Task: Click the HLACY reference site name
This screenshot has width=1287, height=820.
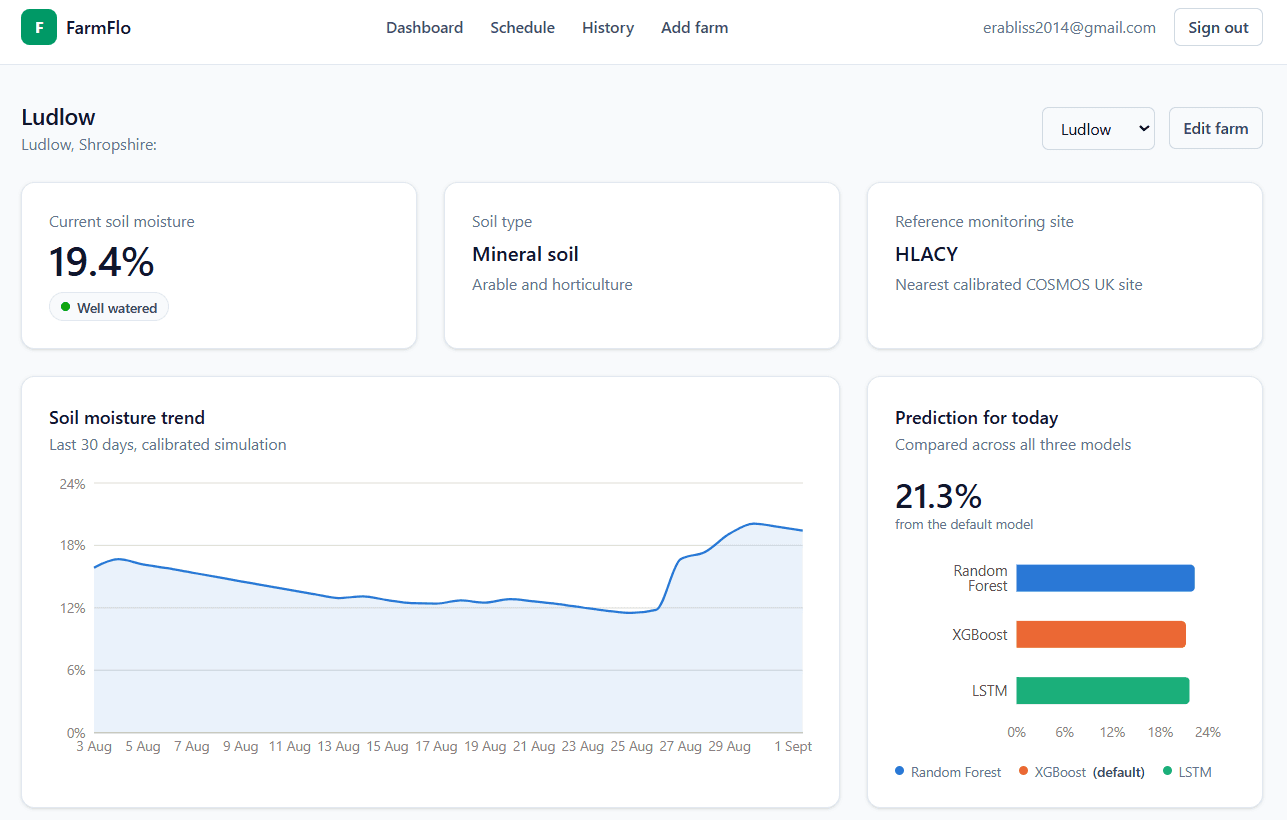Action: [926, 254]
